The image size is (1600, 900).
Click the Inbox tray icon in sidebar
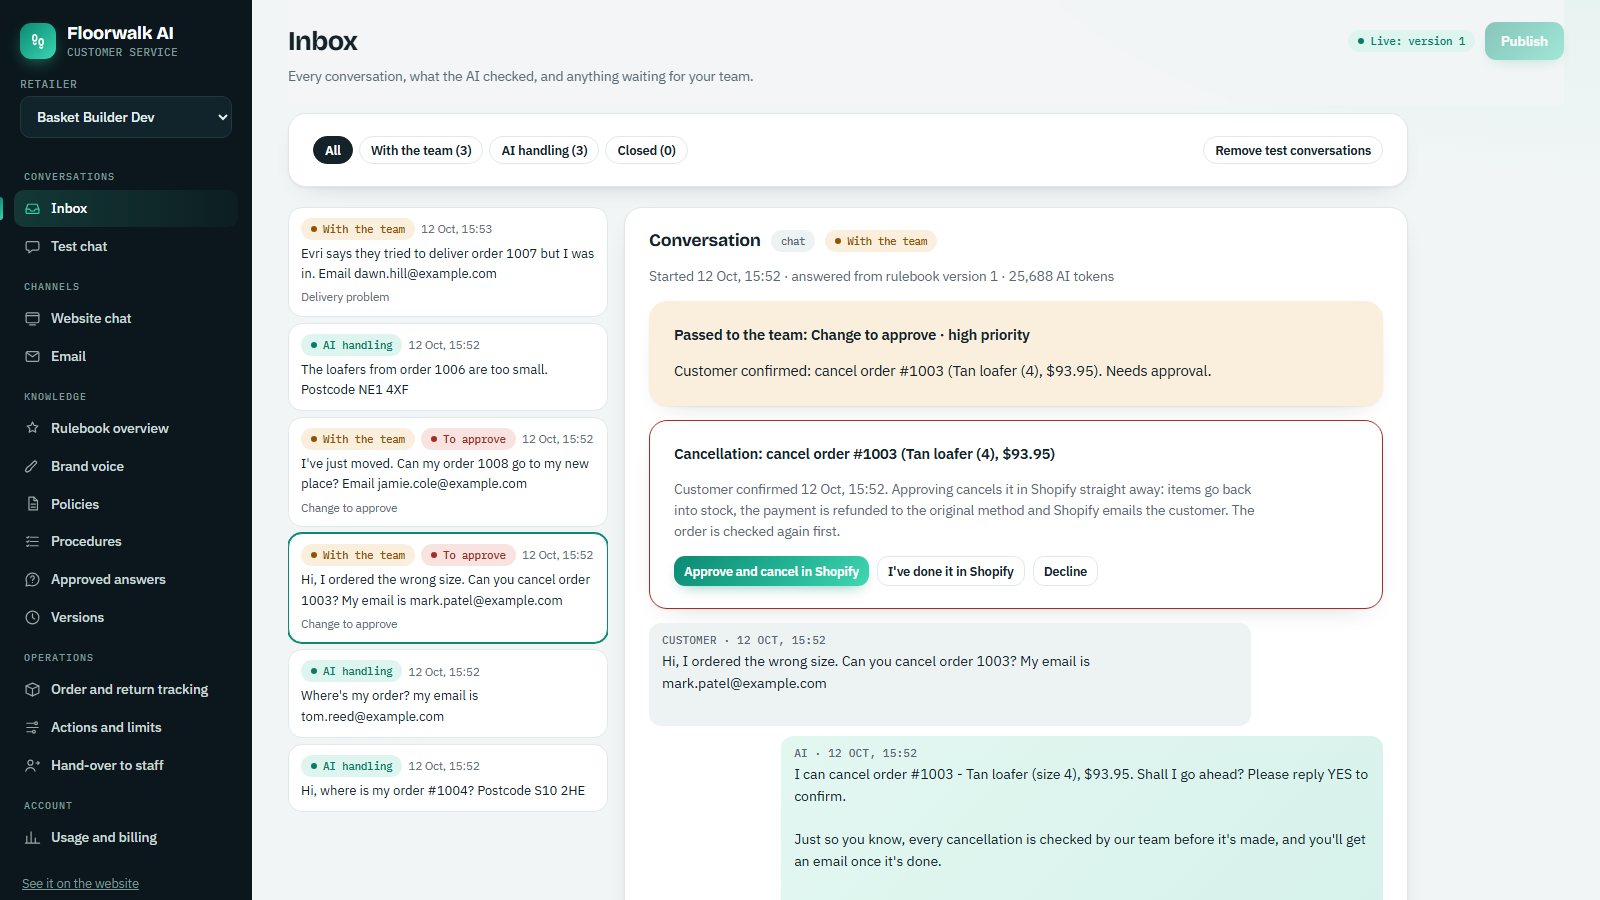(32, 209)
